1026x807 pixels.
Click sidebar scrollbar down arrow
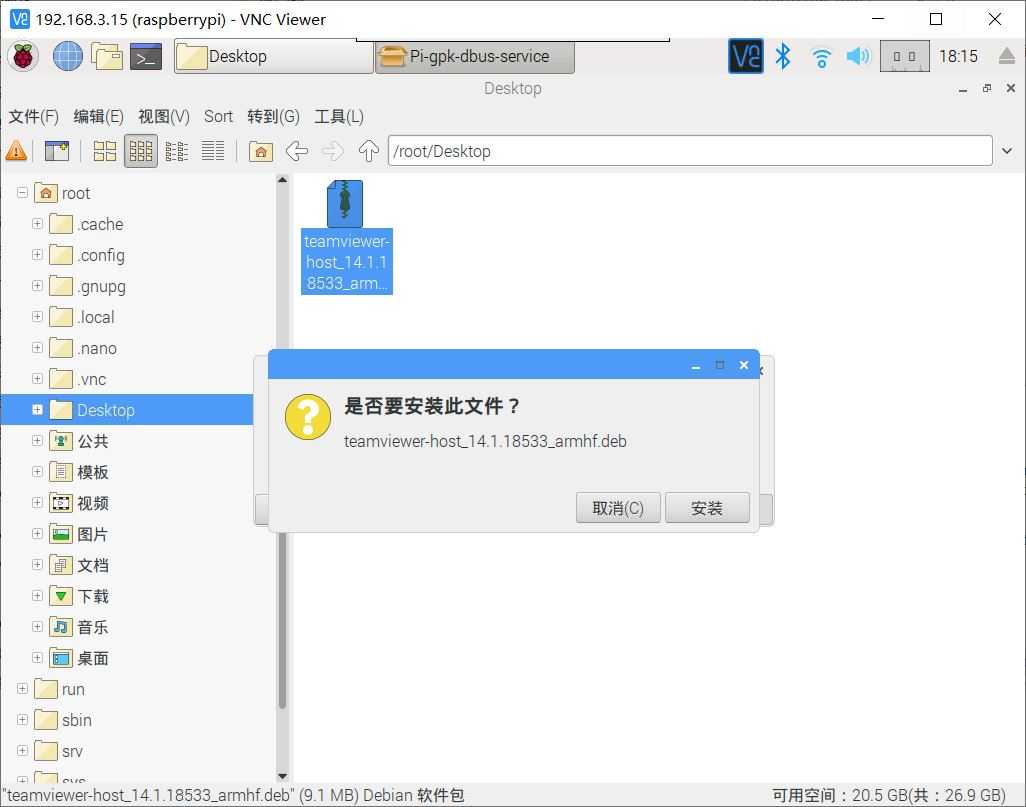282,776
